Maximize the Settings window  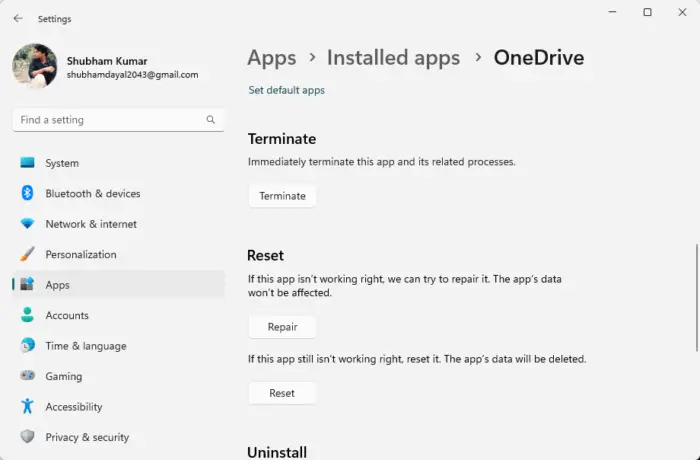point(647,12)
